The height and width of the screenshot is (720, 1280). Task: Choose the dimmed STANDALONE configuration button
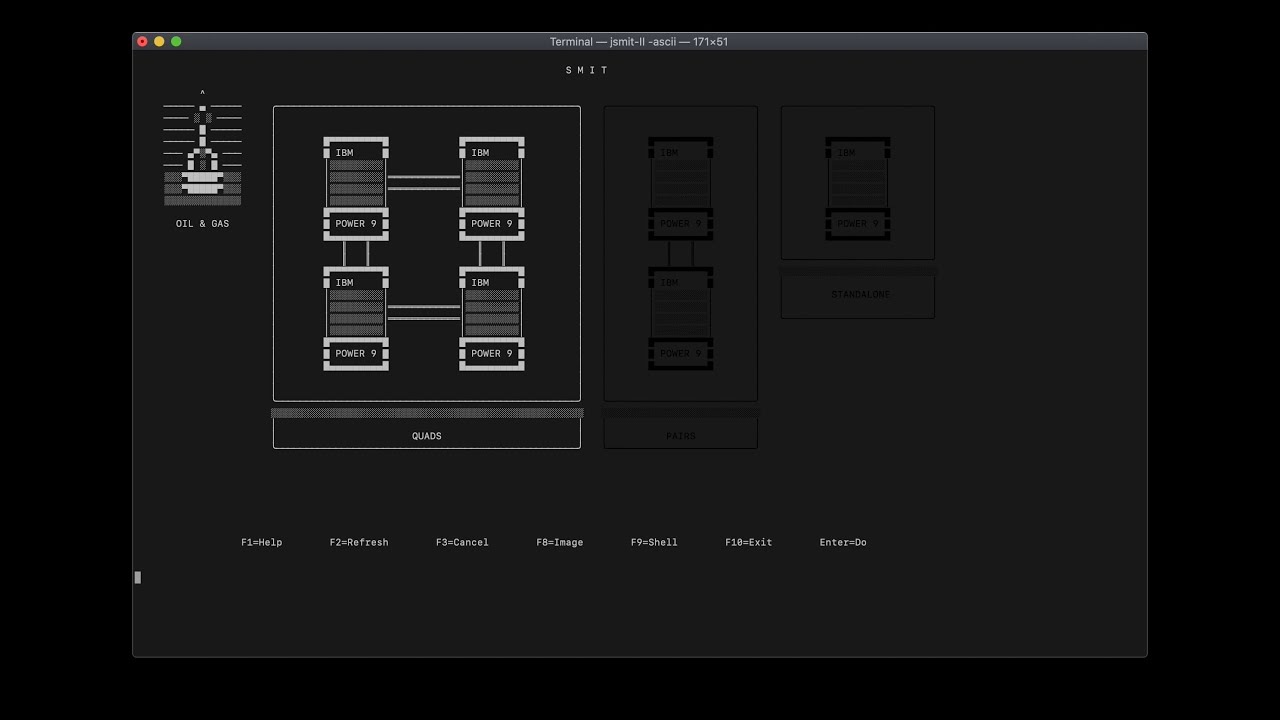pos(858,297)
